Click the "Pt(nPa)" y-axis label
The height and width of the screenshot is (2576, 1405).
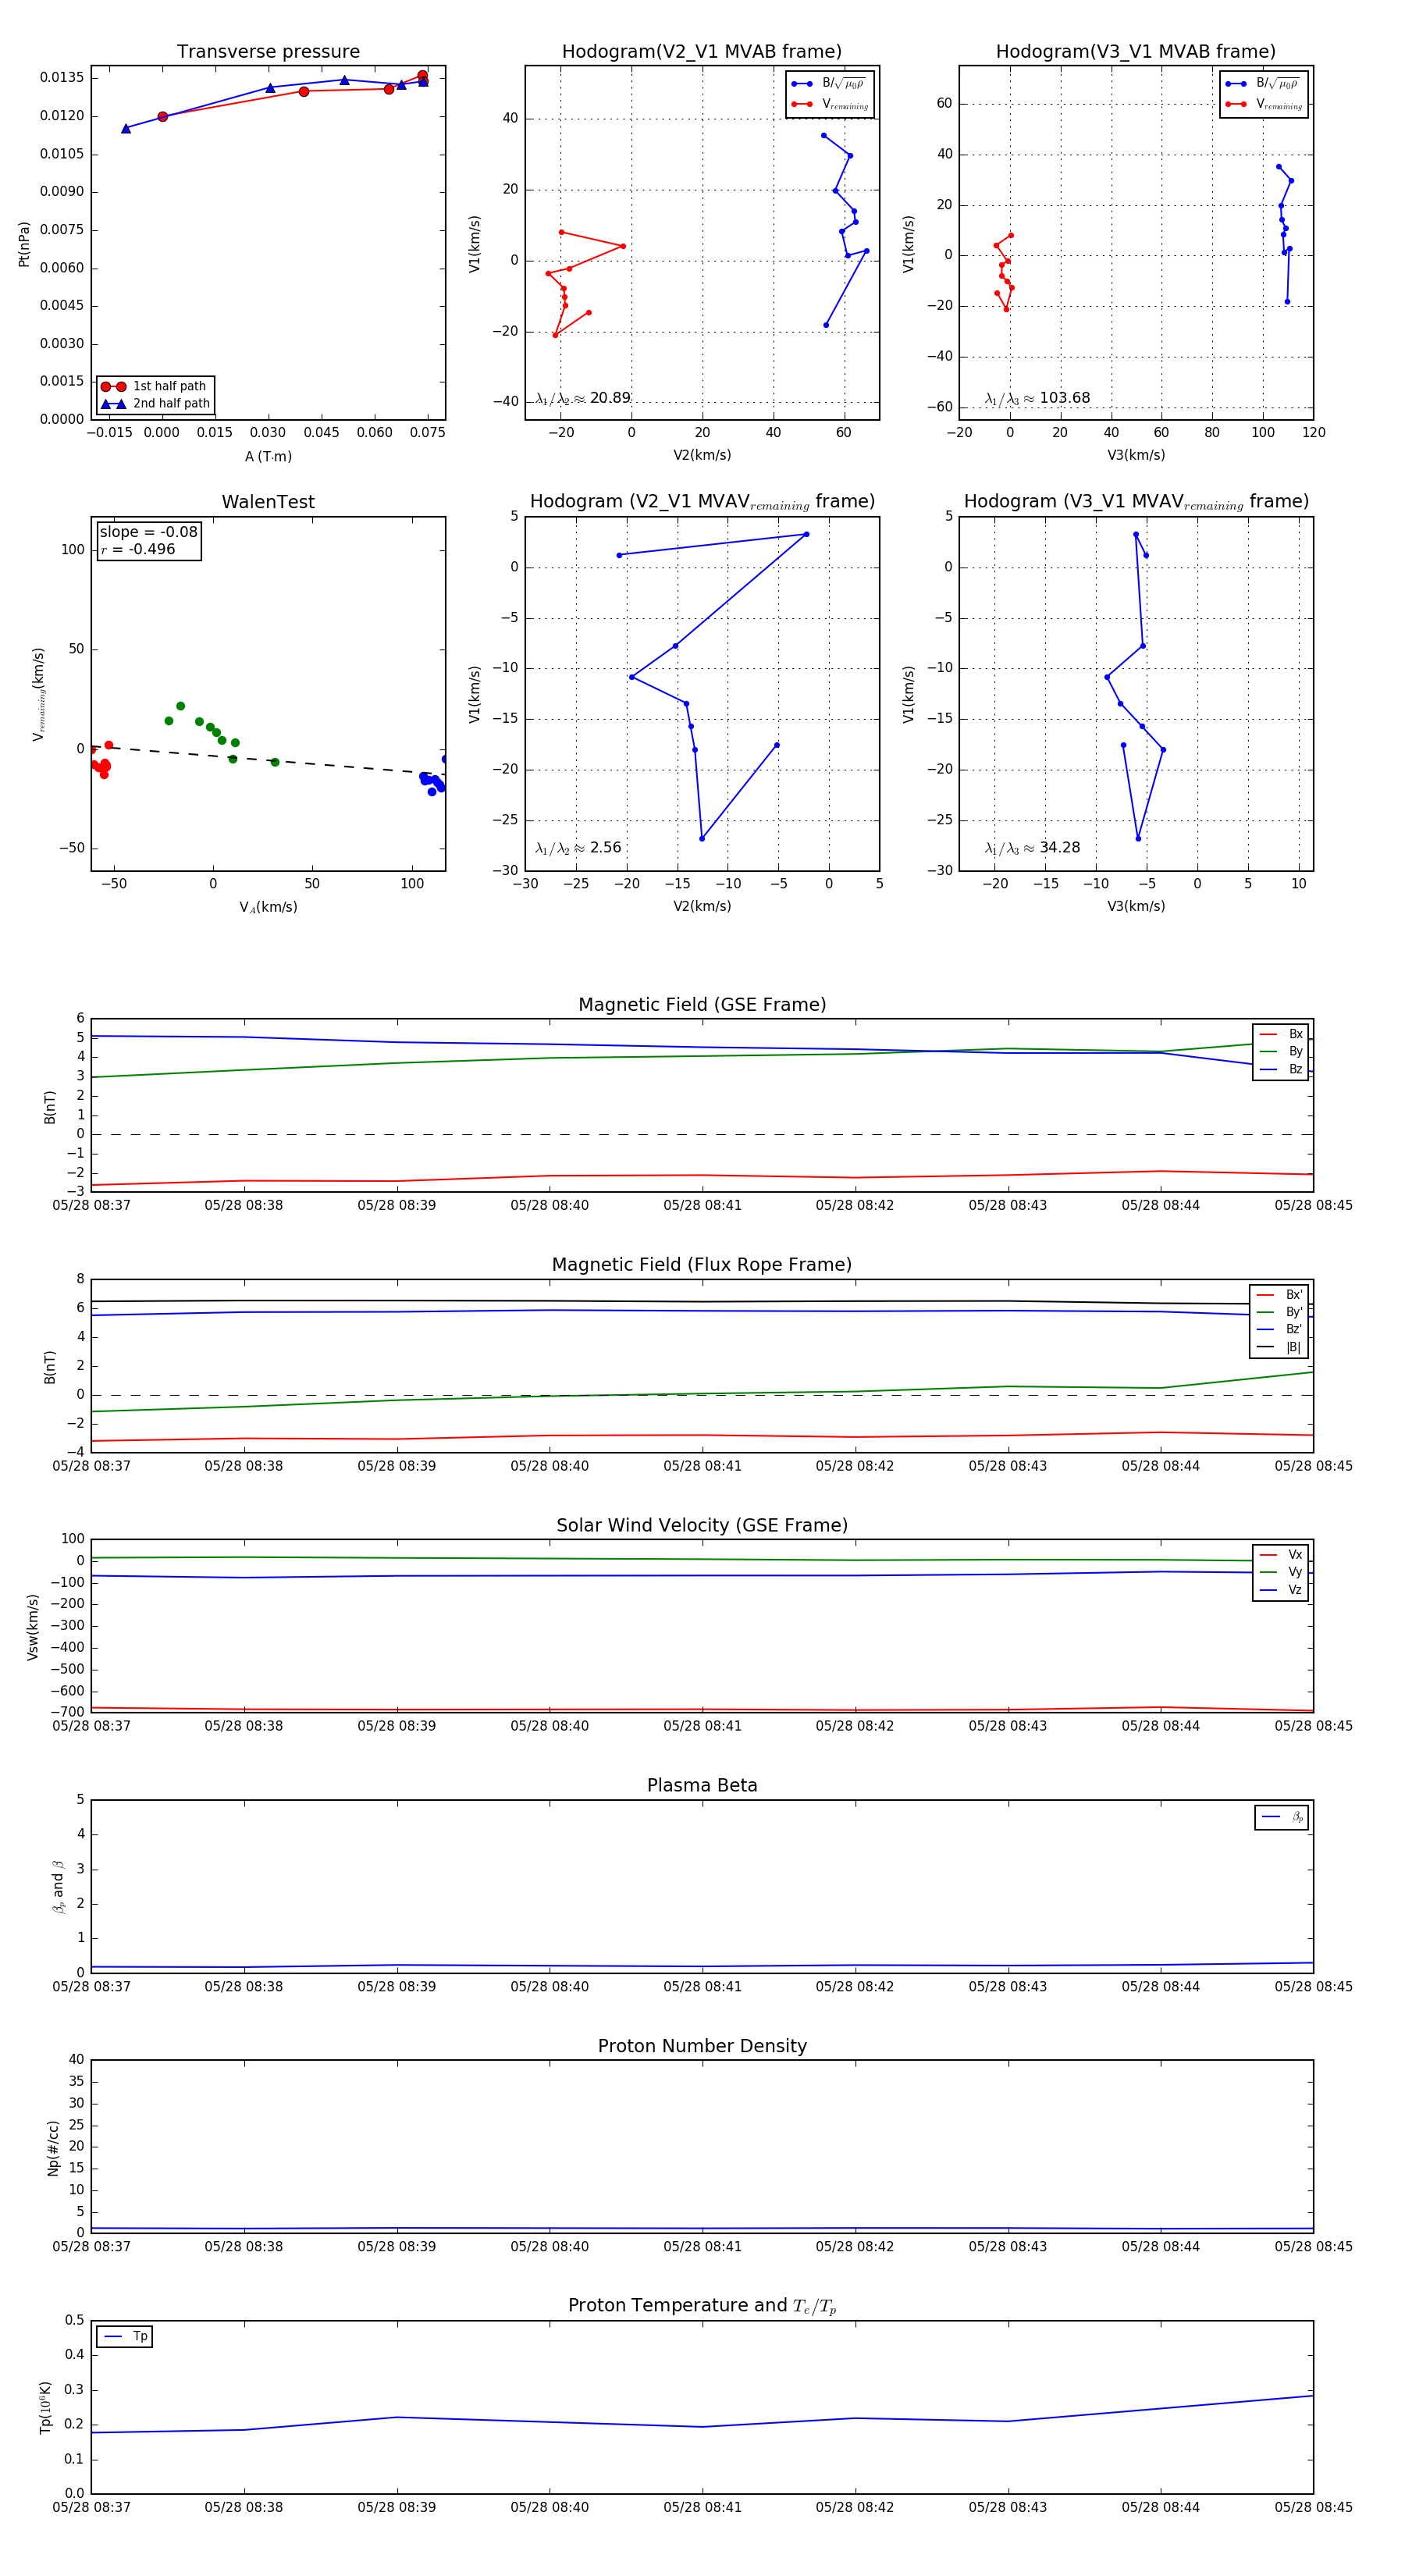pos(24,243)
